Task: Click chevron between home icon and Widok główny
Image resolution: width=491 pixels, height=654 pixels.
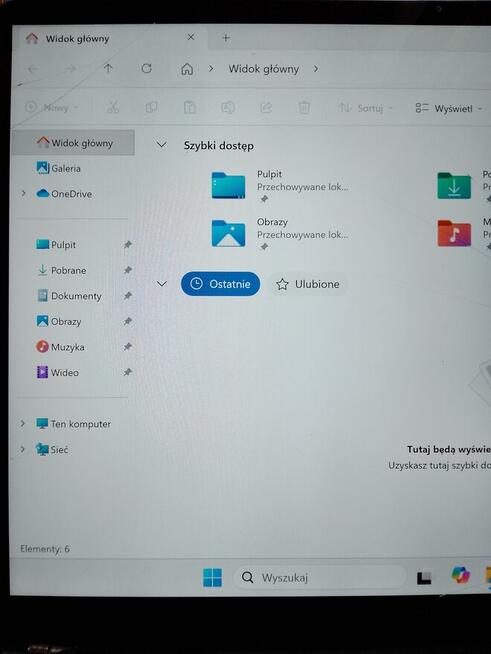Action: coord(211,68)
